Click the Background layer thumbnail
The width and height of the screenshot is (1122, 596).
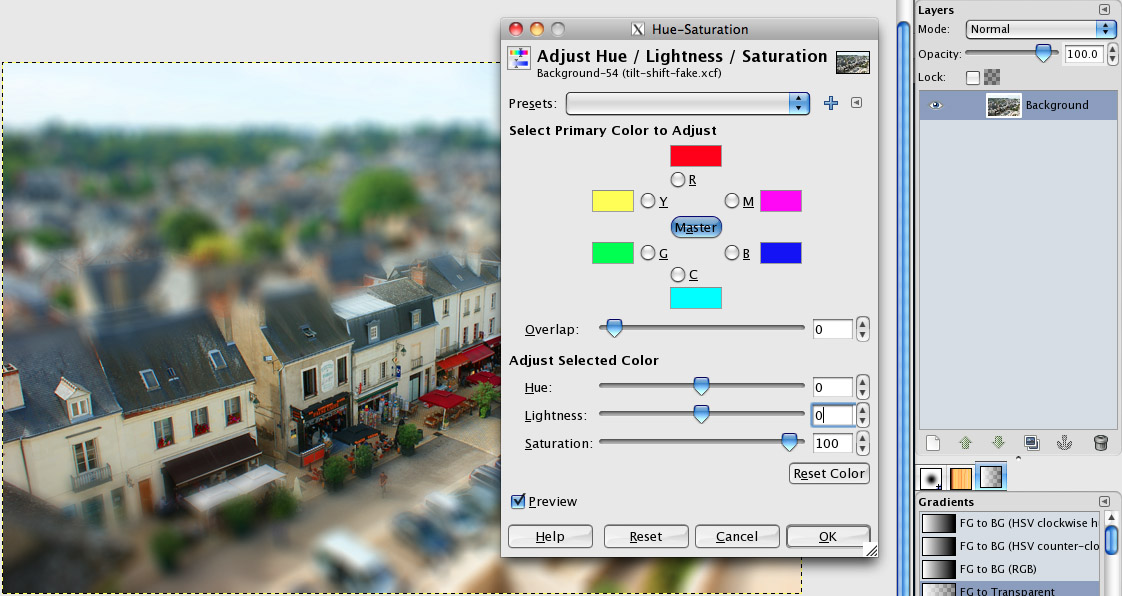pyautogui.click(x=1003, y=105)
